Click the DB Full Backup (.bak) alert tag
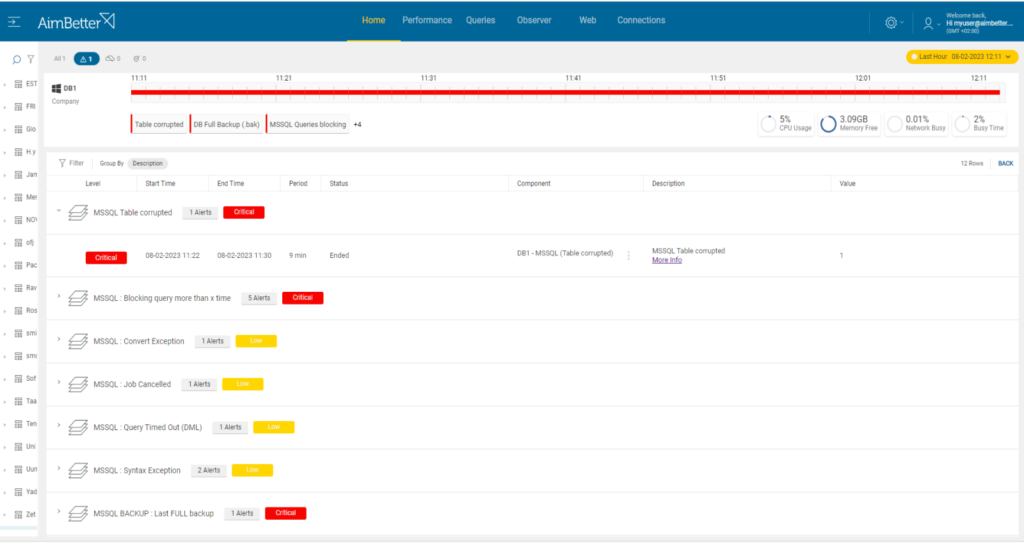The image size is (1024, 544). pos(227,124)
